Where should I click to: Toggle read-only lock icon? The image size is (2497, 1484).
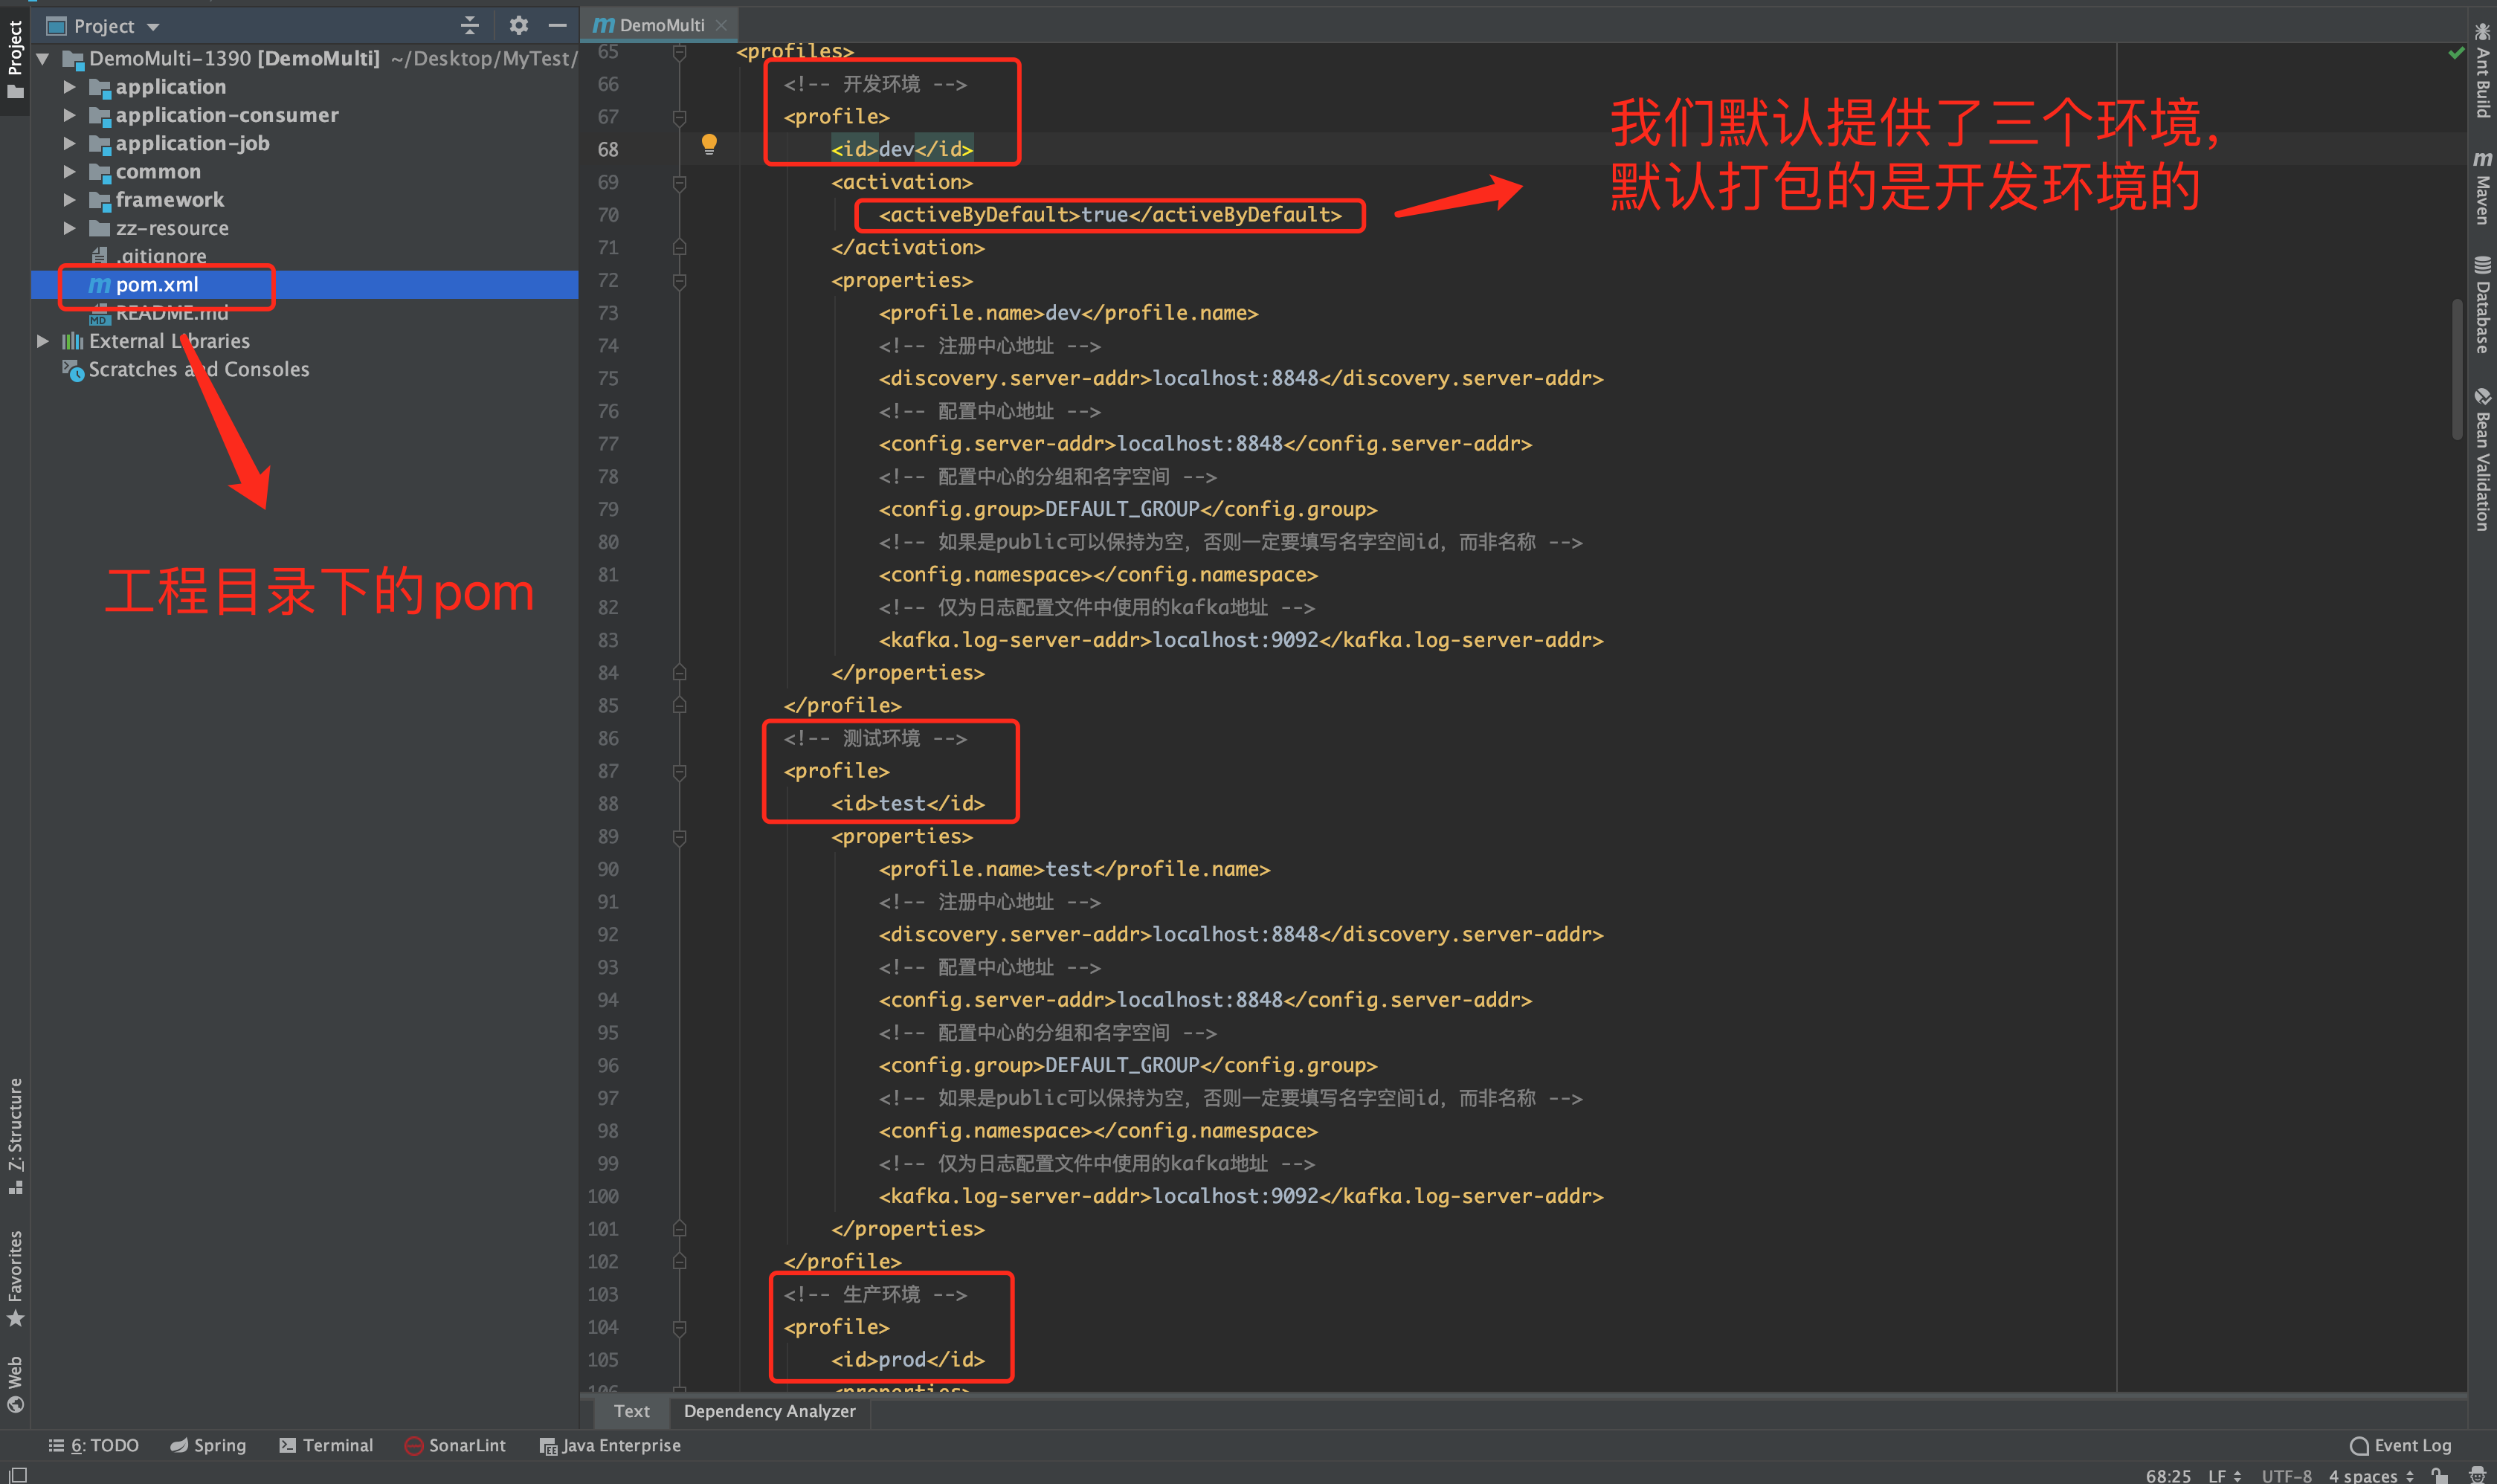(2439, 1474)
